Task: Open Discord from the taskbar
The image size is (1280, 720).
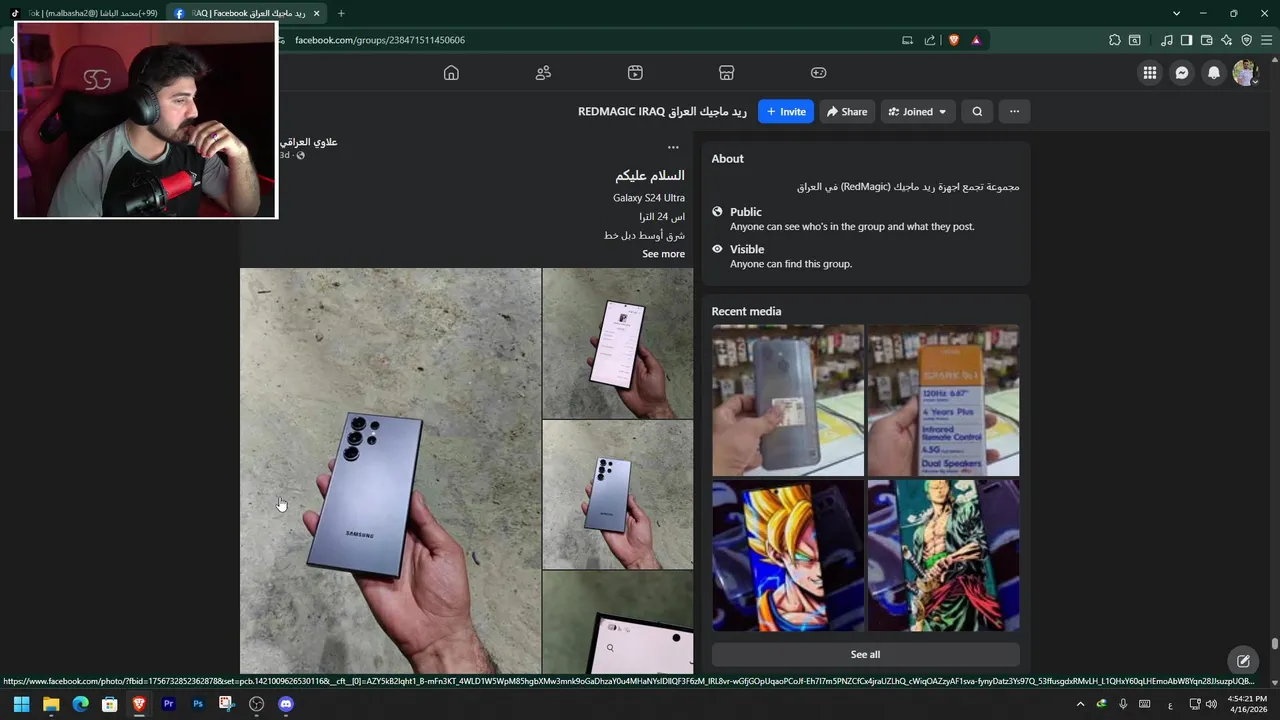Action: point(285,704)
